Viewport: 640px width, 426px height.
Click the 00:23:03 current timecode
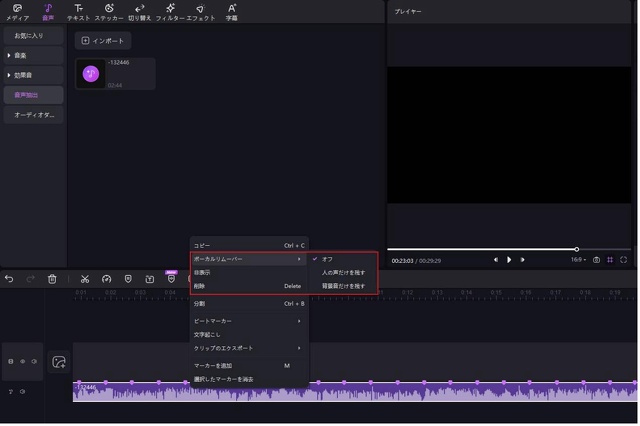[x=403, y=261]
